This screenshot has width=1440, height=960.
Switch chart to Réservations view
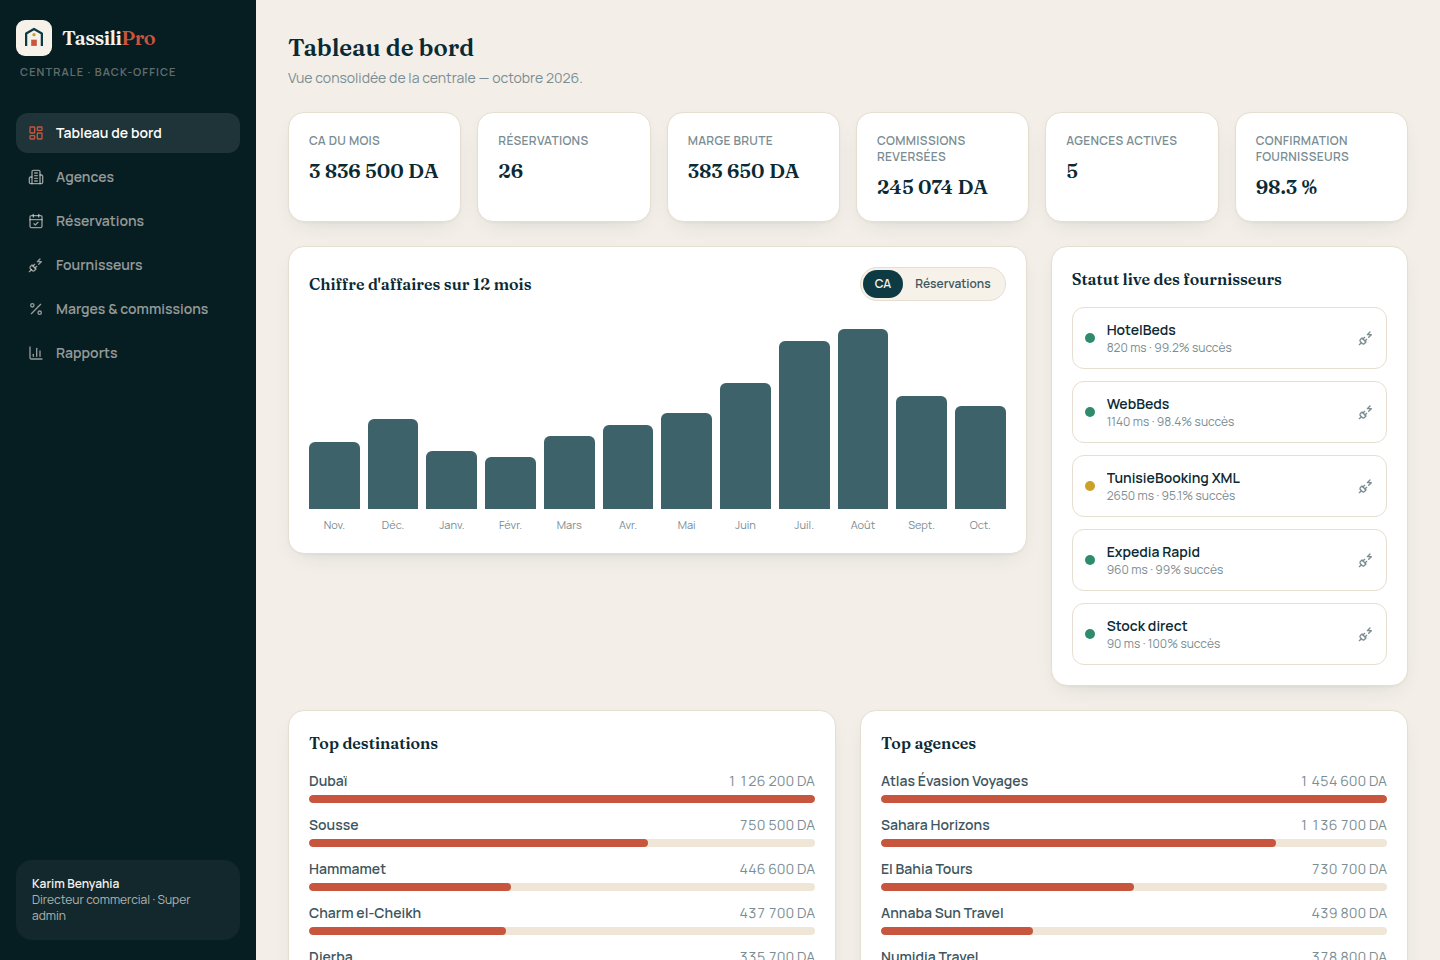(953, 284)
